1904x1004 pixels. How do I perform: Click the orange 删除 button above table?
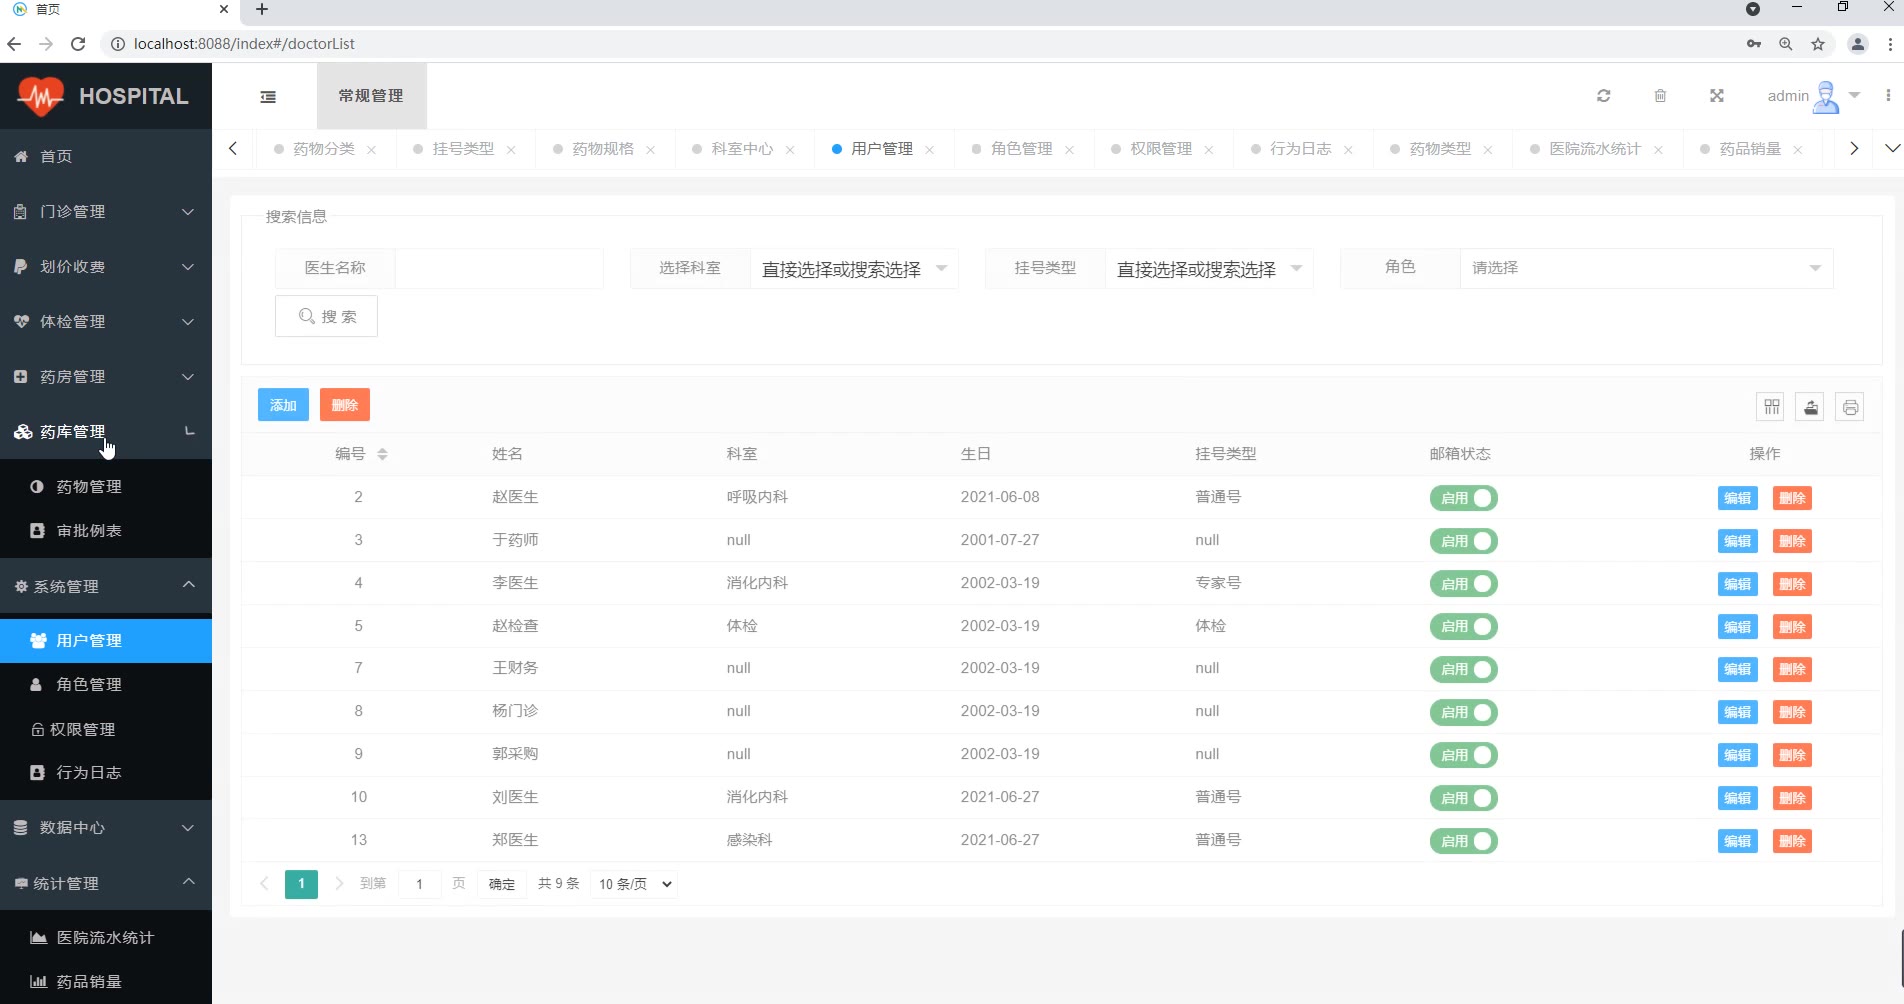(x=345, y=405)
